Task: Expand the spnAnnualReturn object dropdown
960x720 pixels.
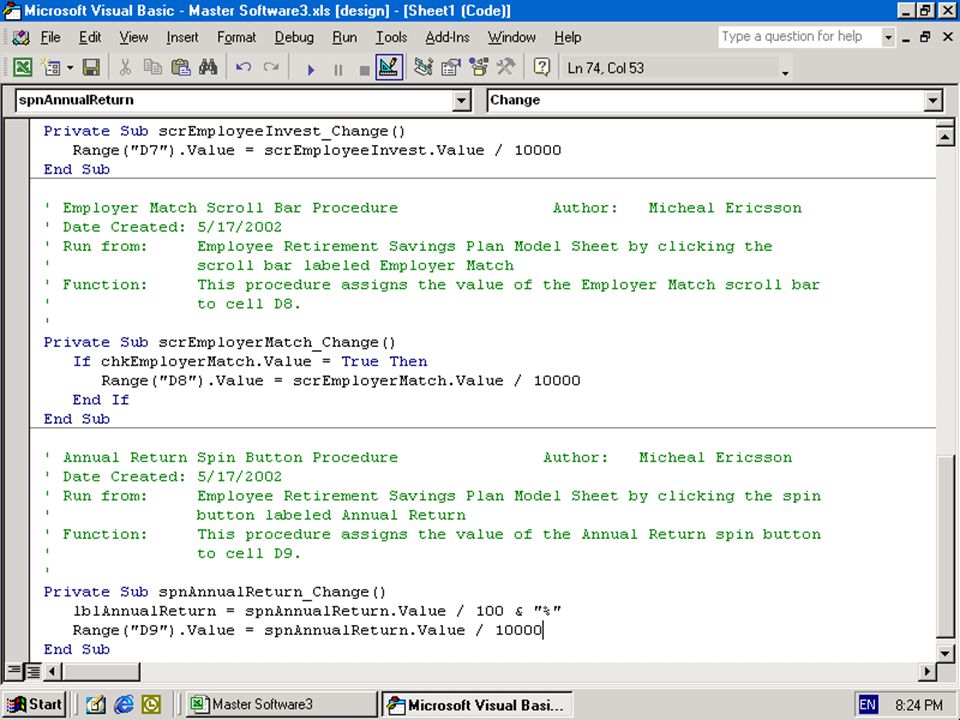Action: pos(462,100)
